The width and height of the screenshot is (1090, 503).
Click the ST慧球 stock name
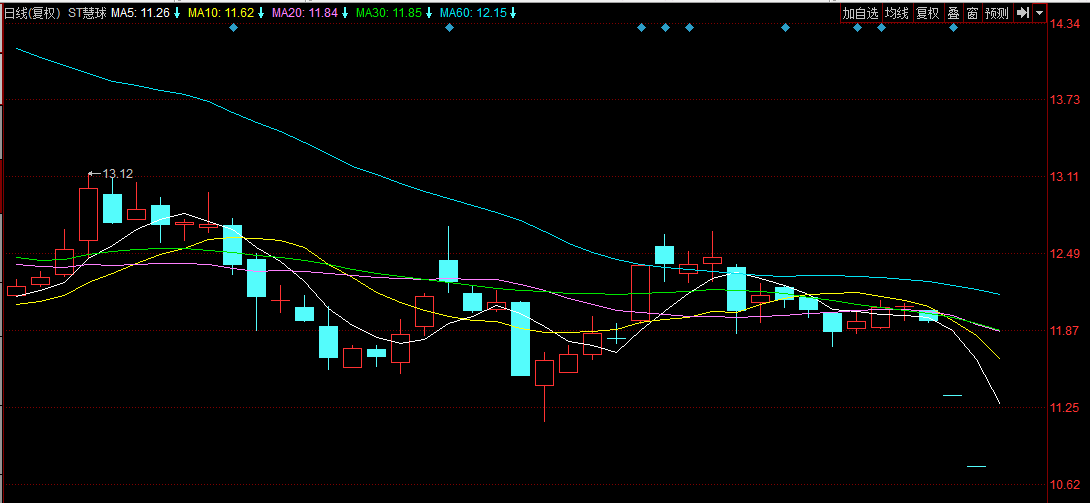[x=87, y=13]
